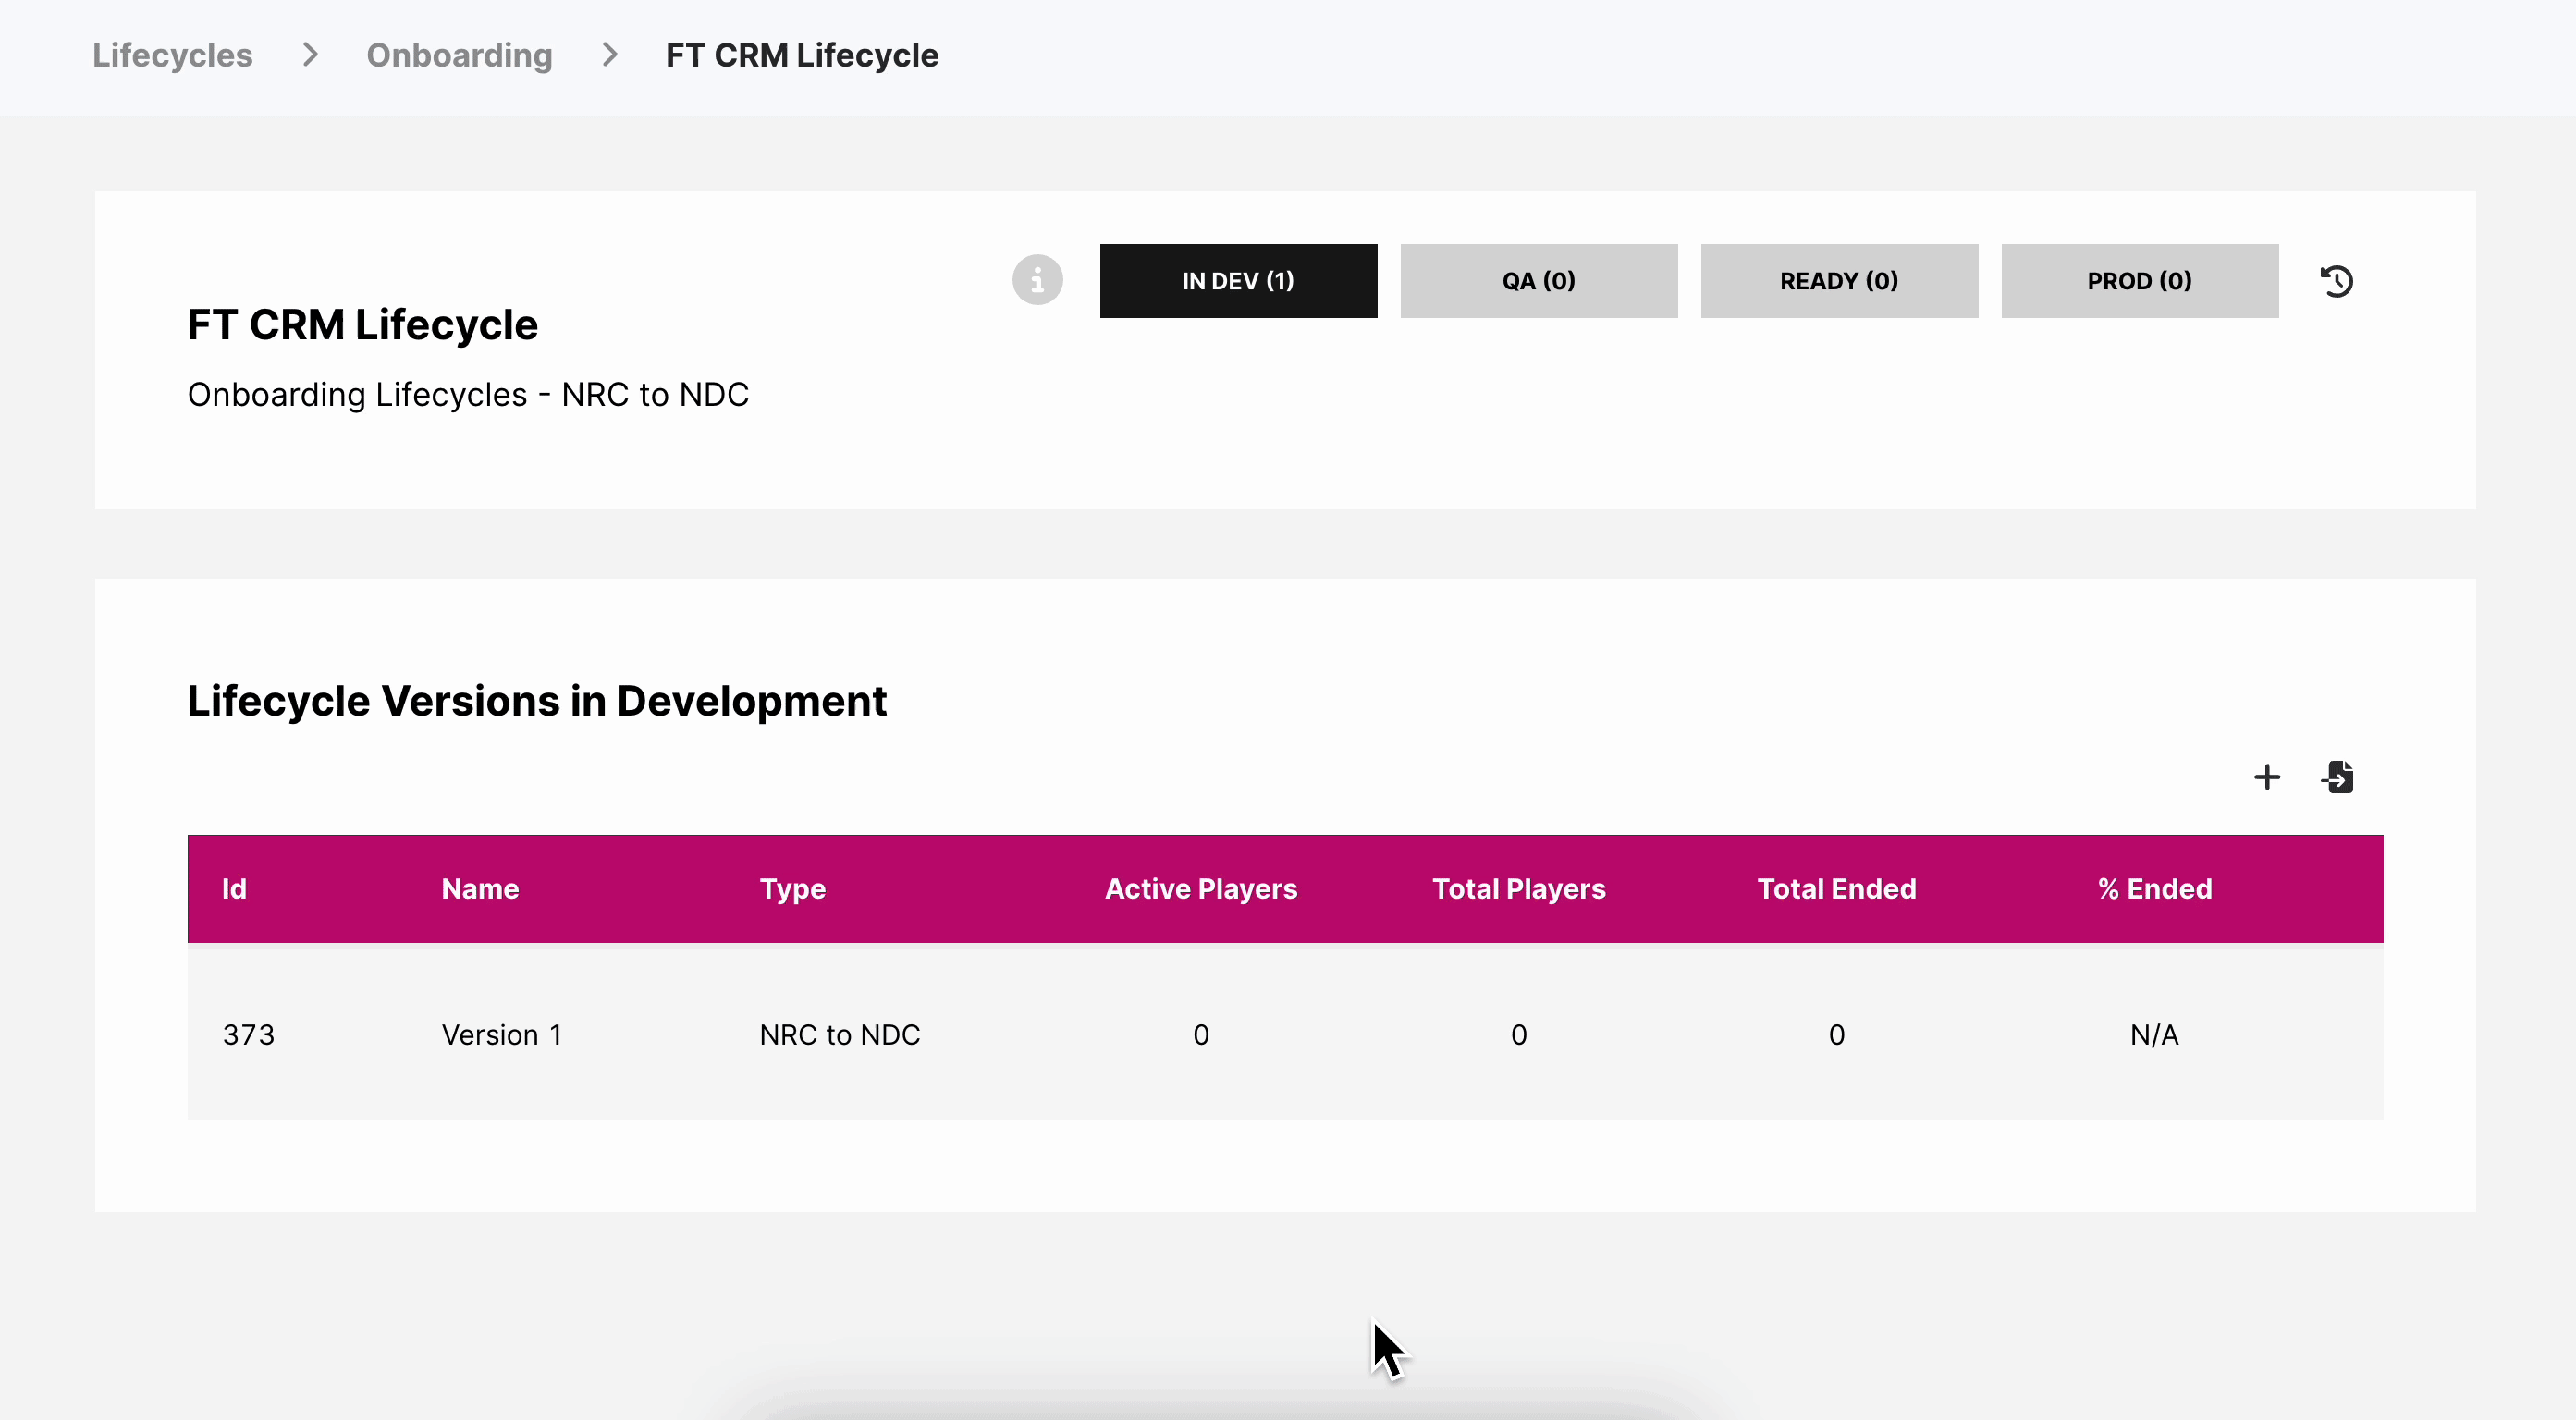Click version Id 373 cell

pyautogui.click(x=248, y=1034)
